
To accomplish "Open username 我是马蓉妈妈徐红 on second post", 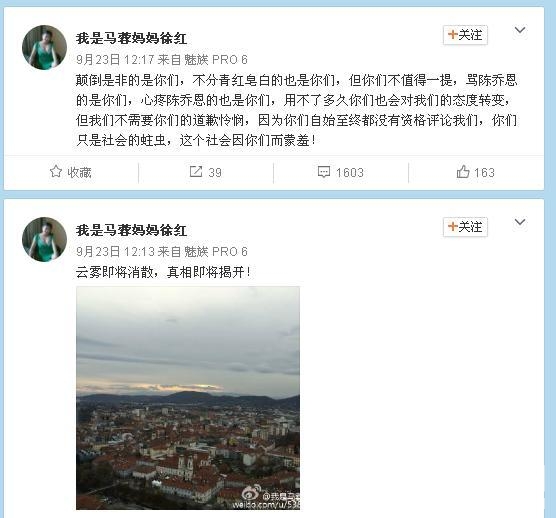I will pos(131,230).
